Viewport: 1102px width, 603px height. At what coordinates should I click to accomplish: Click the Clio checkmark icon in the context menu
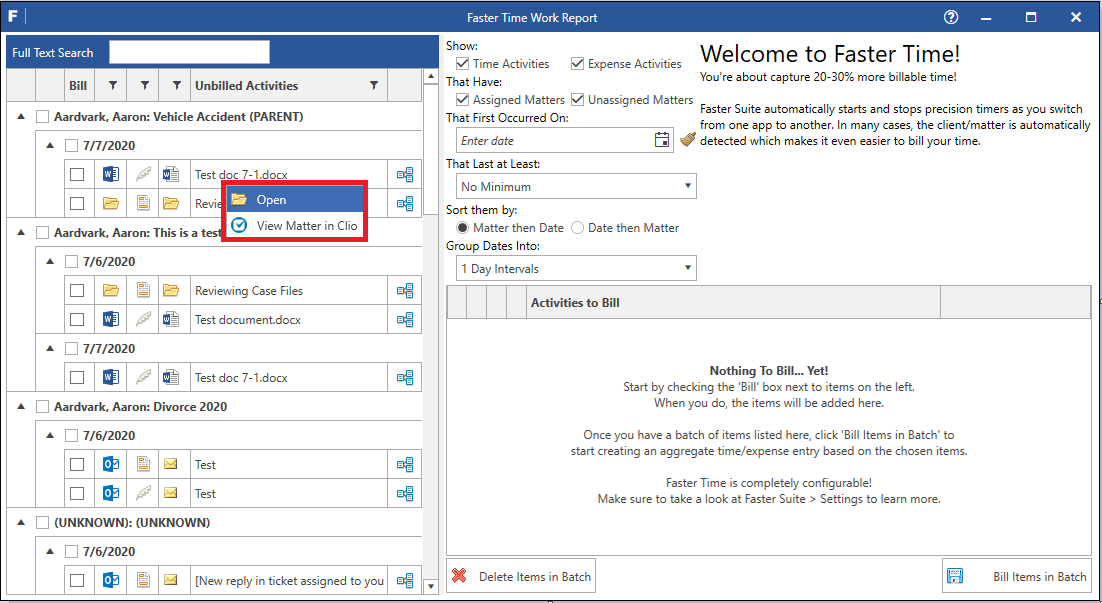239,226
